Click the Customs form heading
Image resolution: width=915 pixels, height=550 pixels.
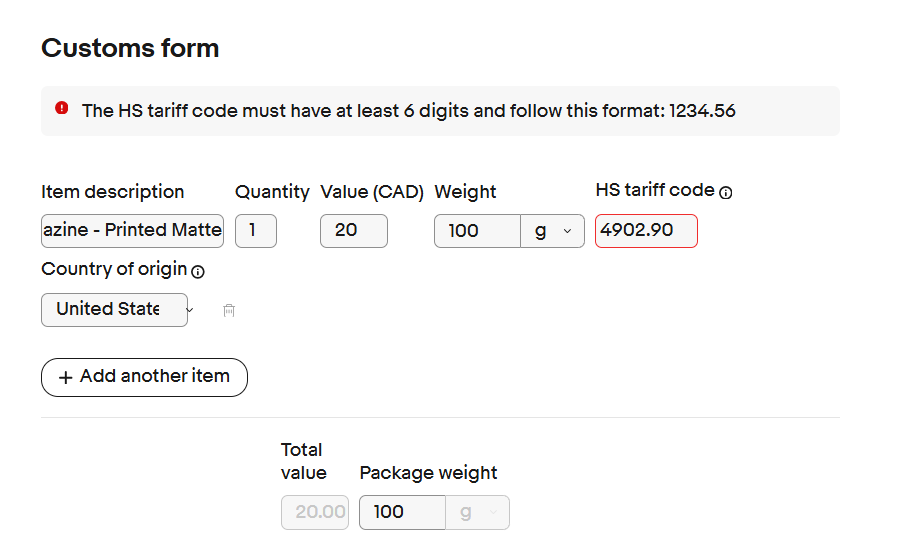point(130,48)
